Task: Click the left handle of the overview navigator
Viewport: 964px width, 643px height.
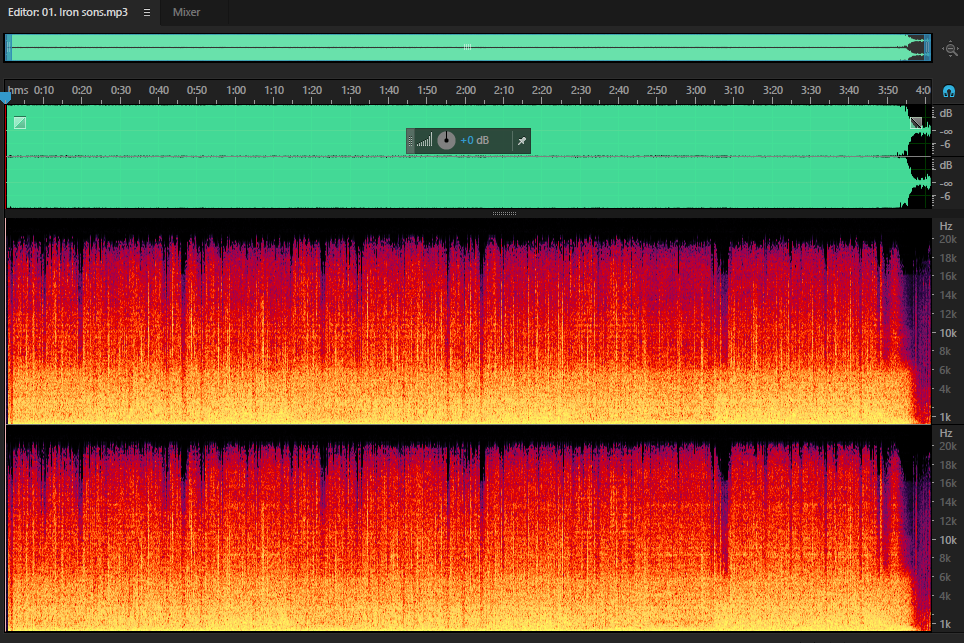Action: coord(9,47)
